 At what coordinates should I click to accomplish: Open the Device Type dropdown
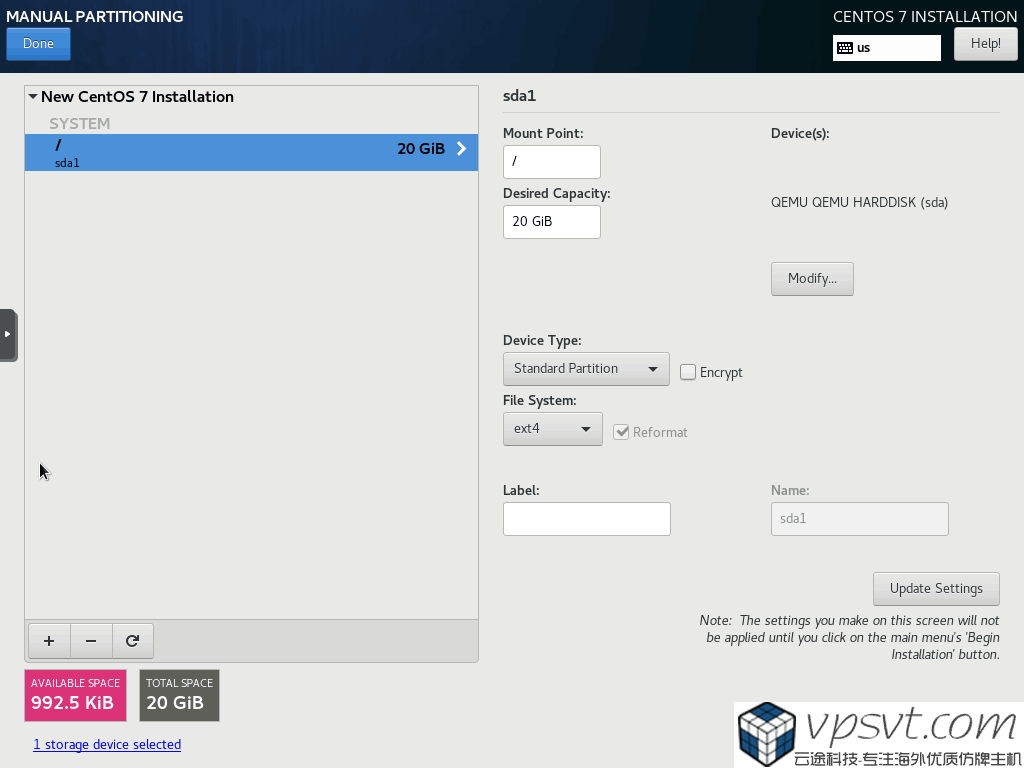(585, 369)
